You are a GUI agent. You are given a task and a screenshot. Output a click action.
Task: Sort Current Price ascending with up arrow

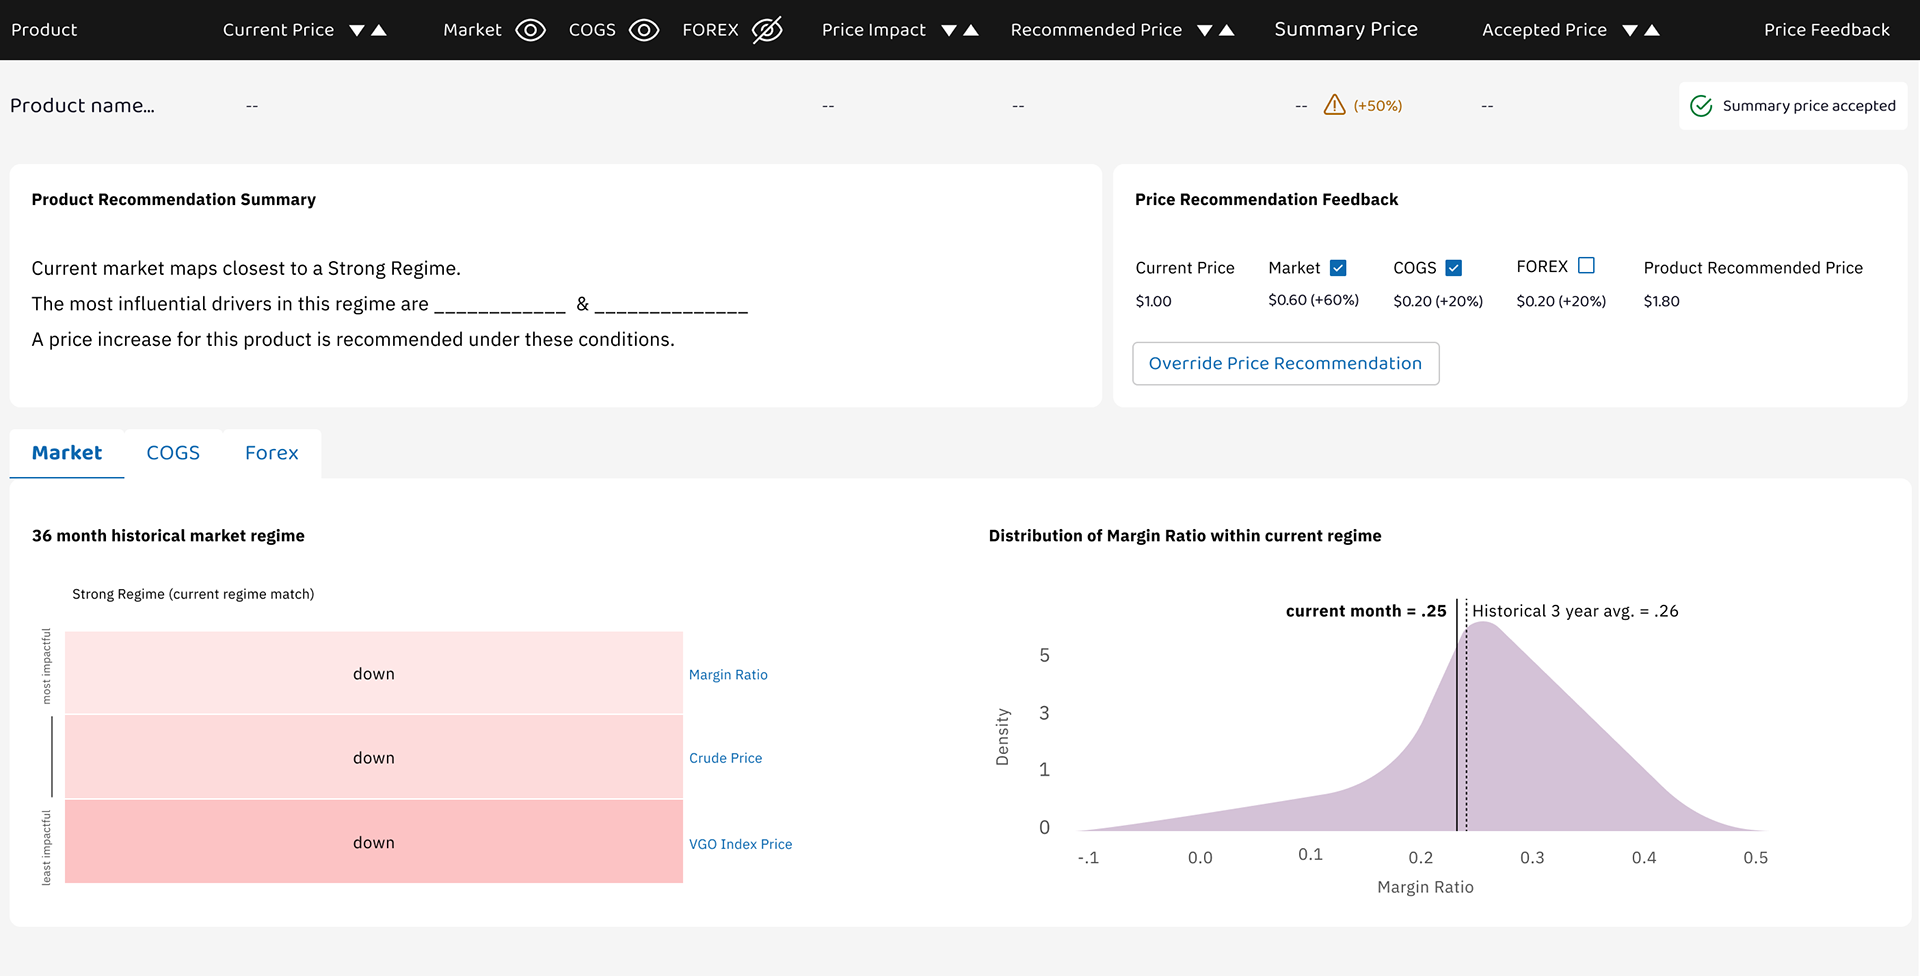click(x=379, y=31)
